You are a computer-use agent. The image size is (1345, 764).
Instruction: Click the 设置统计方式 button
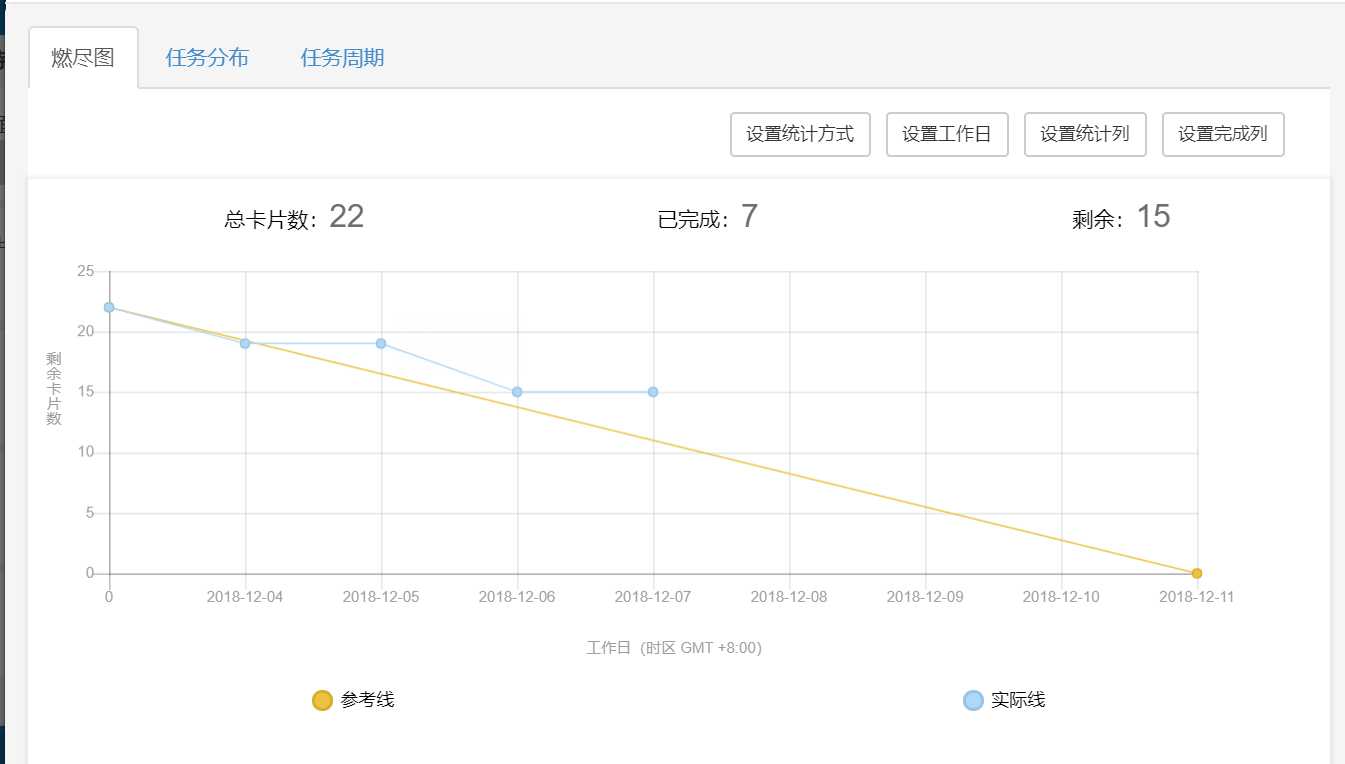coord(800,135)
